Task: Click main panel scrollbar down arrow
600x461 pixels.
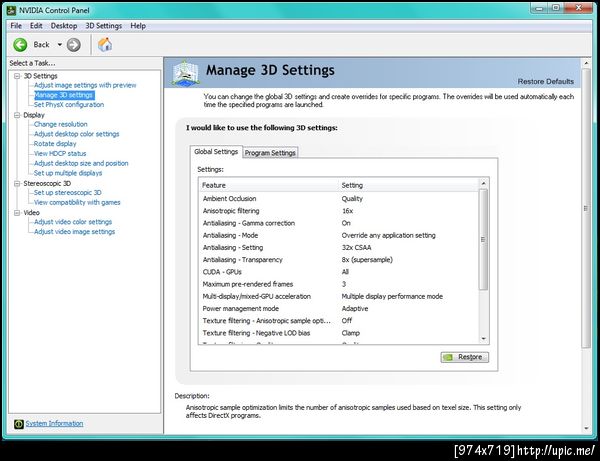Action: [x=586, y=428]
